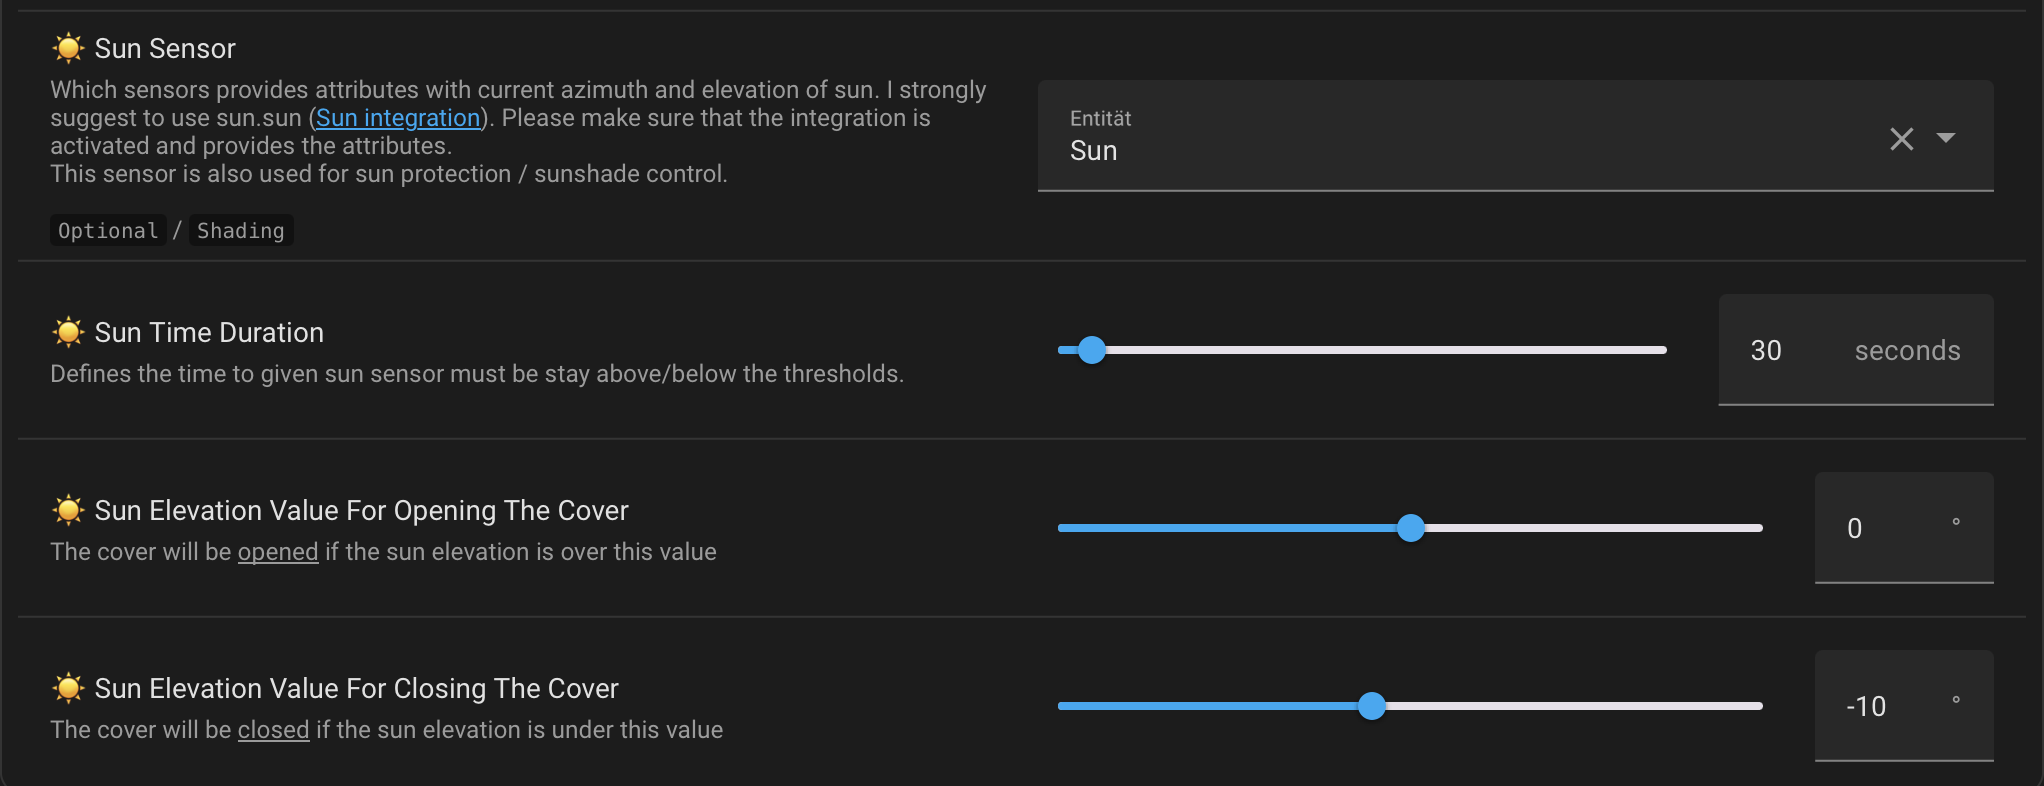This screenshot has width=2044, height=786.
Task: Focus the opening elevation value field showing 0
Action: (1870, 528)
